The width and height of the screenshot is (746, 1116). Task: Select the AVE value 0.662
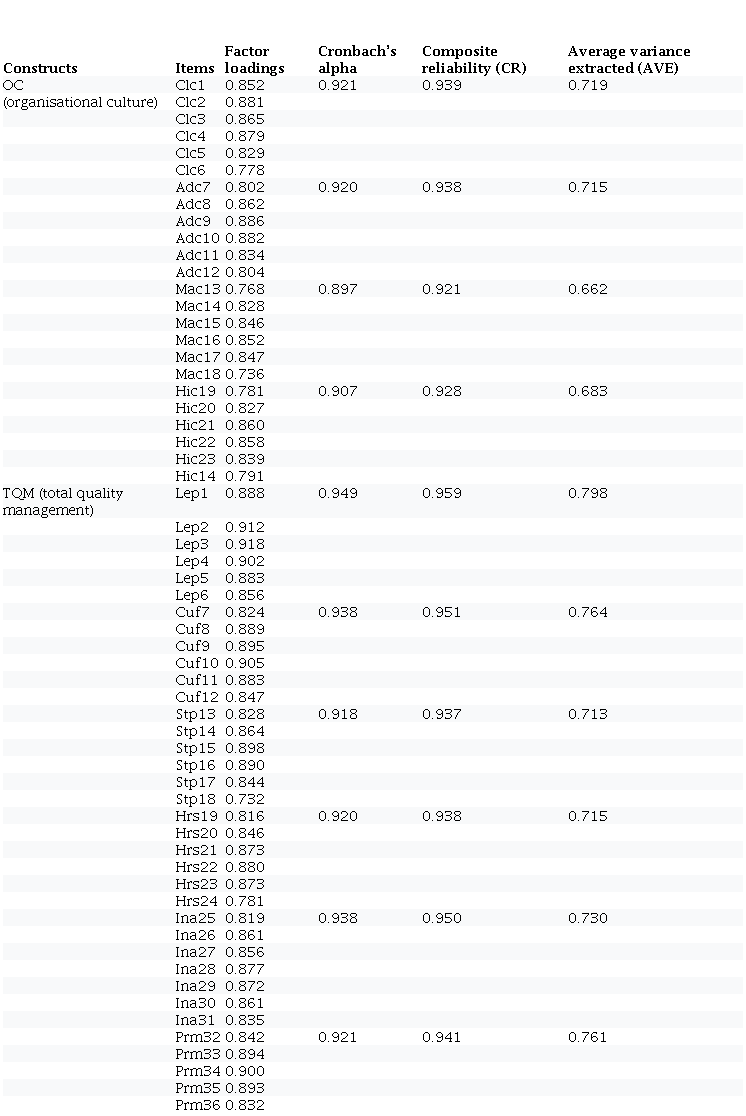click(587, 289)
